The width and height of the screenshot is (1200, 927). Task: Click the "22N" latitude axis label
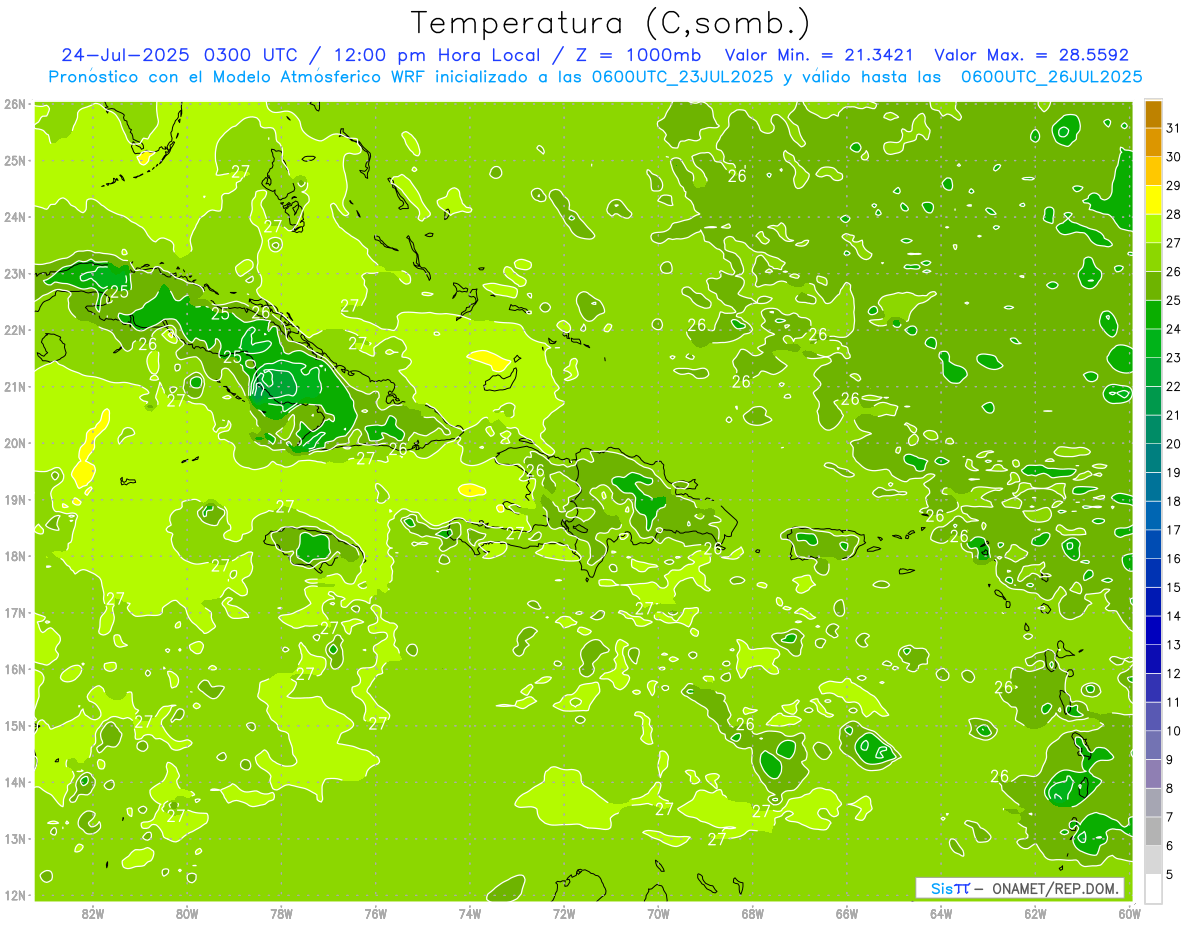pyautogui.click(x=14, y=330)
